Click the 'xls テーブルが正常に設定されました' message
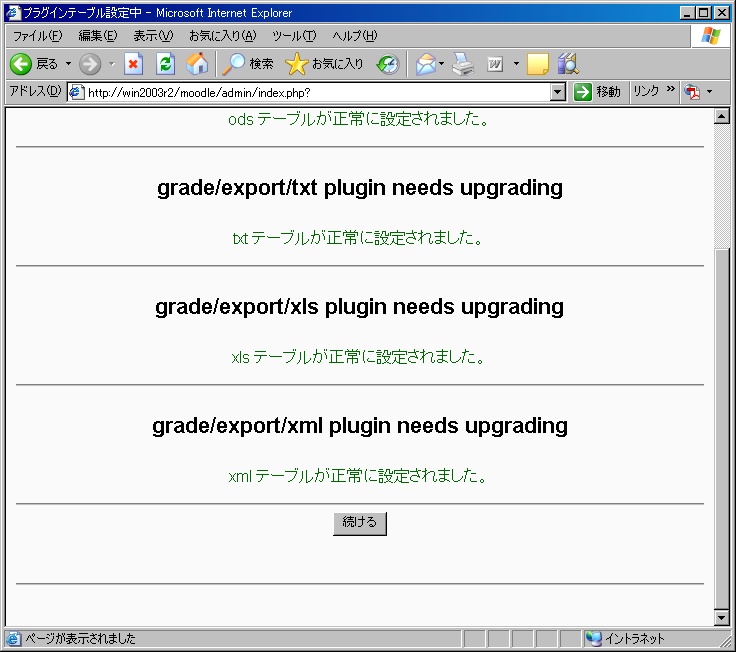Viewport: 736px width, 652px height. tap(358, 357)
